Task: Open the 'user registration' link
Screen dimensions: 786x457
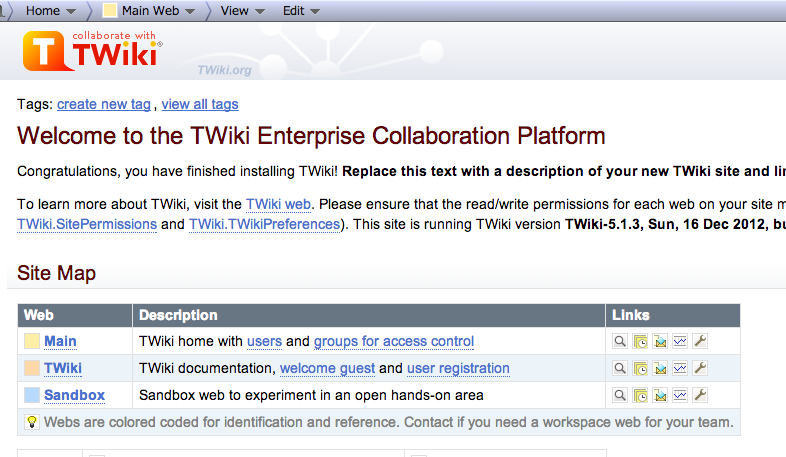Action: click(458, 368)
